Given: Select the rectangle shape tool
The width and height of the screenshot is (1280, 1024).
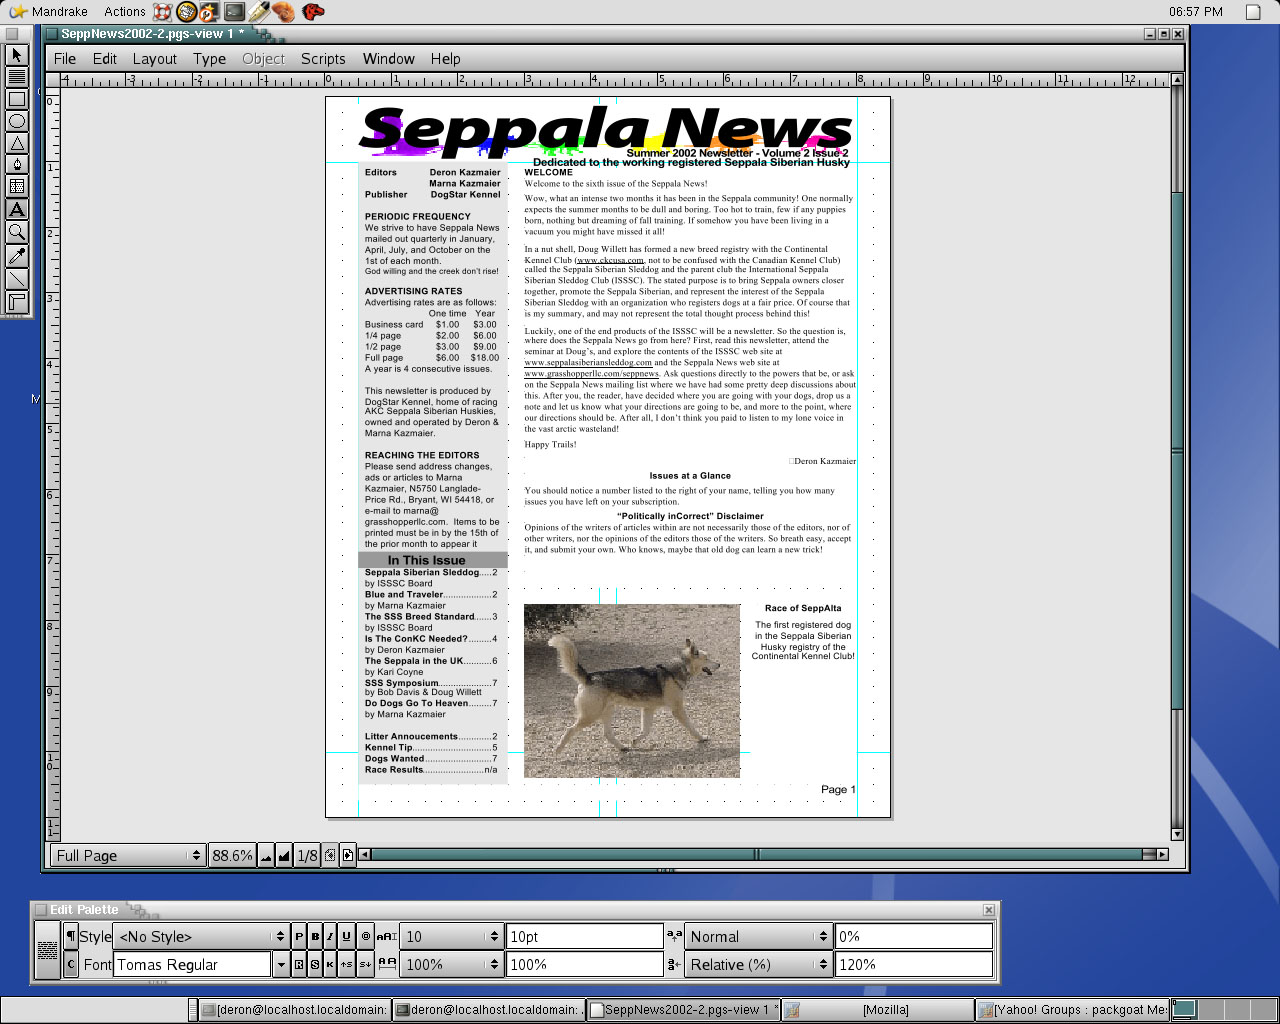Looking at the screenshot, I should pyautogui.click(x=17, y=99).
